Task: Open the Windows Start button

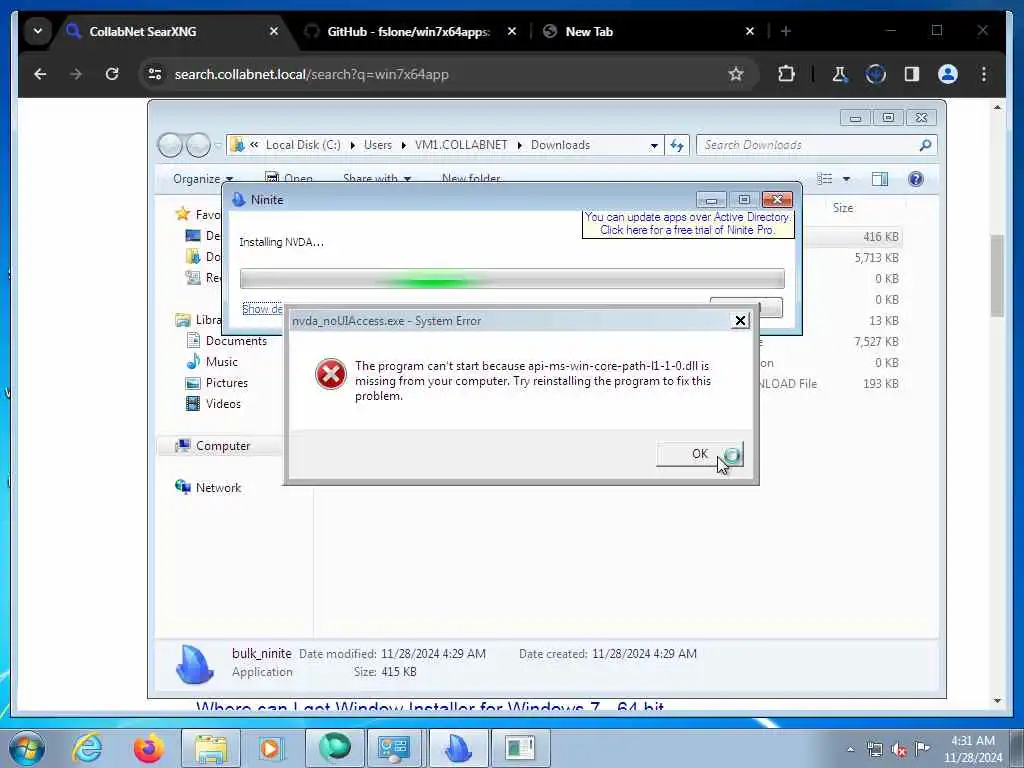Action: [x=26, y=748]
